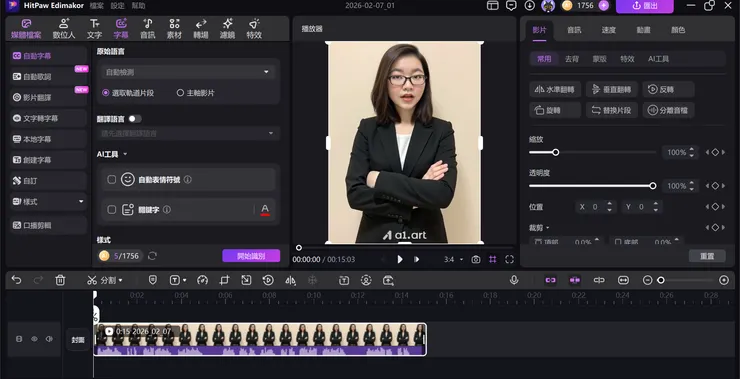
Task: Open the 轉場 transitions tab
Action: pyautogui.click(x=201, y=29)
